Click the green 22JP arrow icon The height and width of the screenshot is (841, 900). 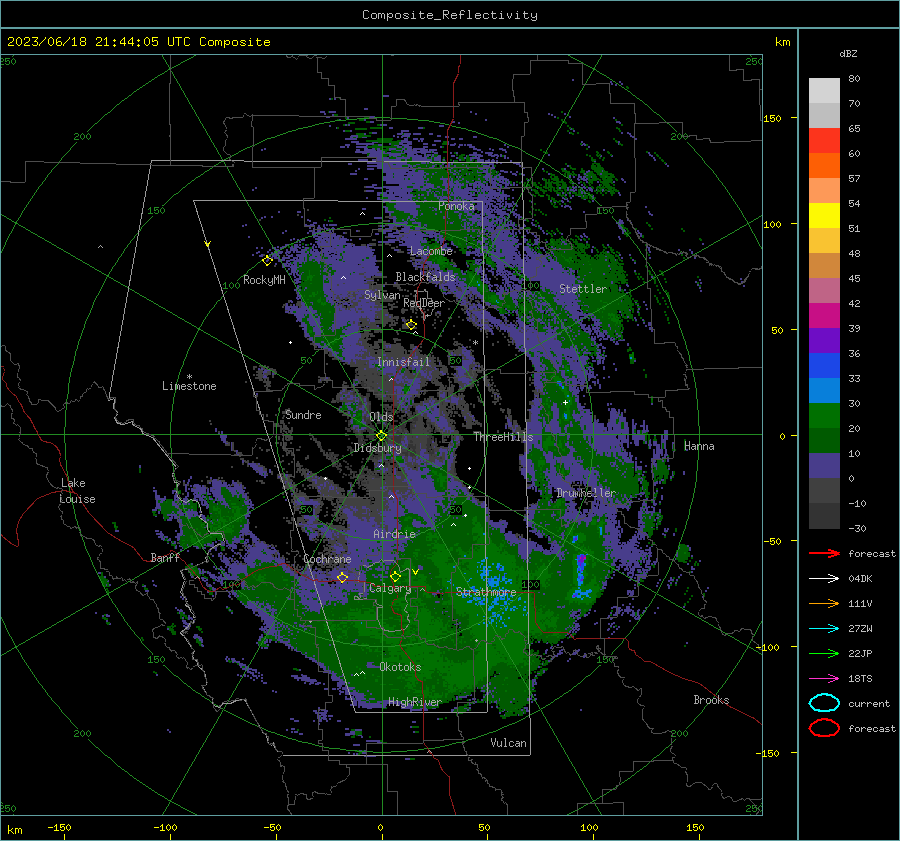point(824,653)
